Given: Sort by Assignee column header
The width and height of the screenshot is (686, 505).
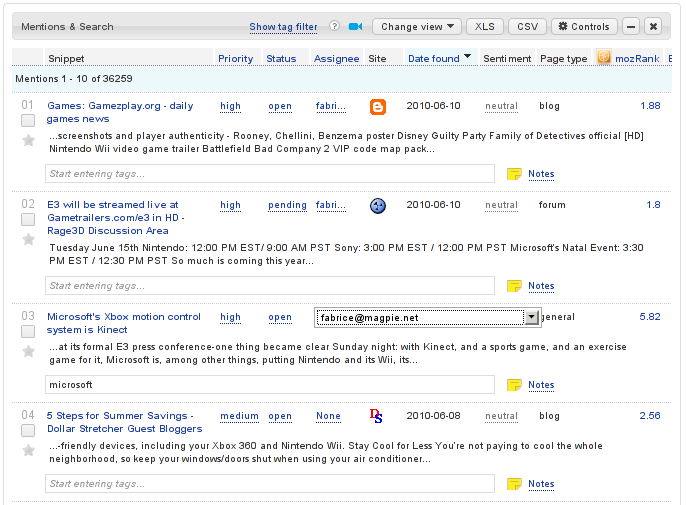Looking at the screenshot, I should (x=336, y=59).
